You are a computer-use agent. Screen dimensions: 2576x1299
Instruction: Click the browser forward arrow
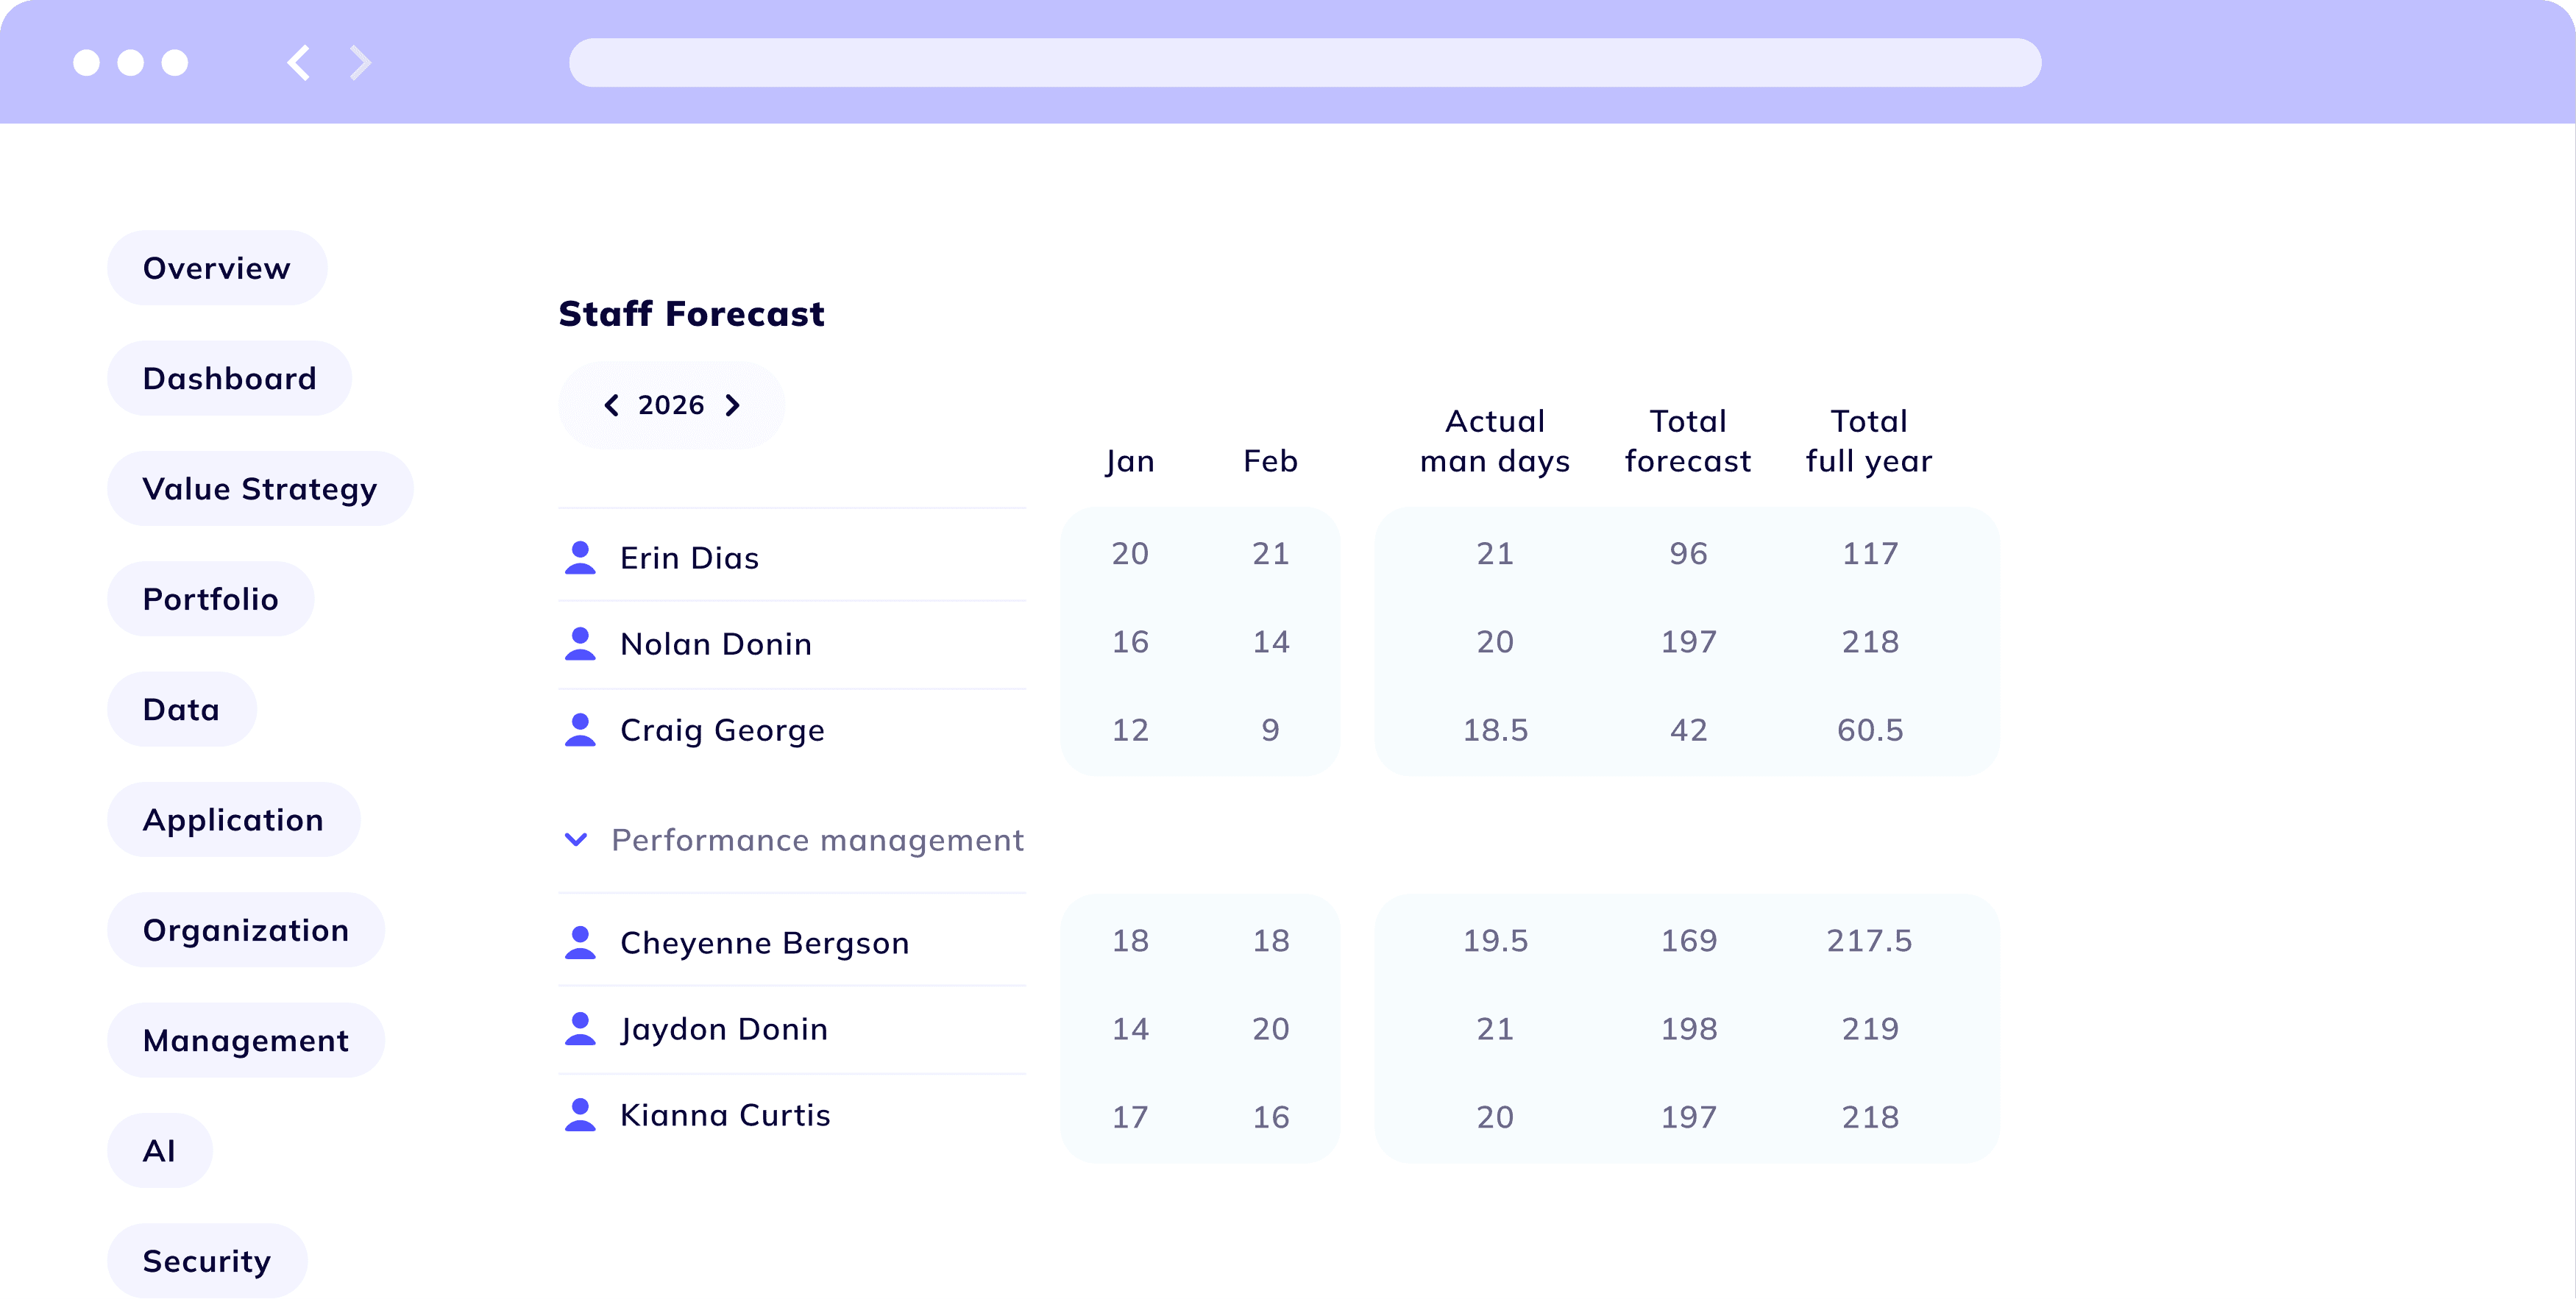pyautogui.click(x=361, y=63)
